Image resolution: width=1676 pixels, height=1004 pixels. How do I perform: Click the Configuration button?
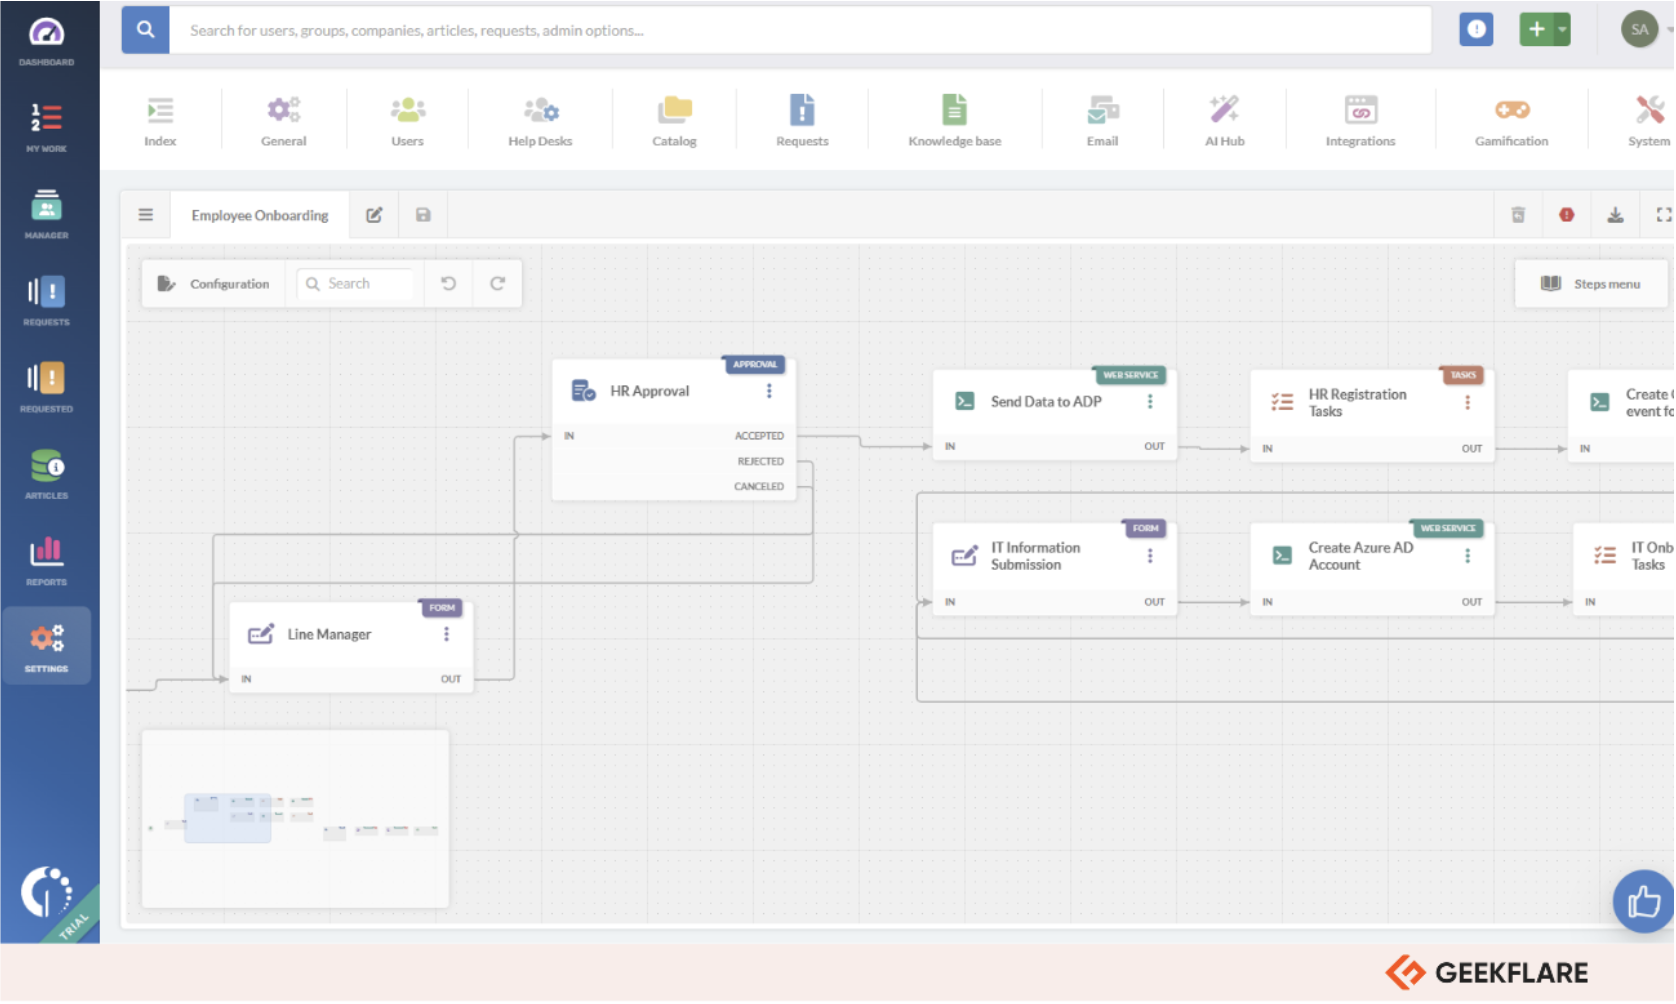[214, 284]
